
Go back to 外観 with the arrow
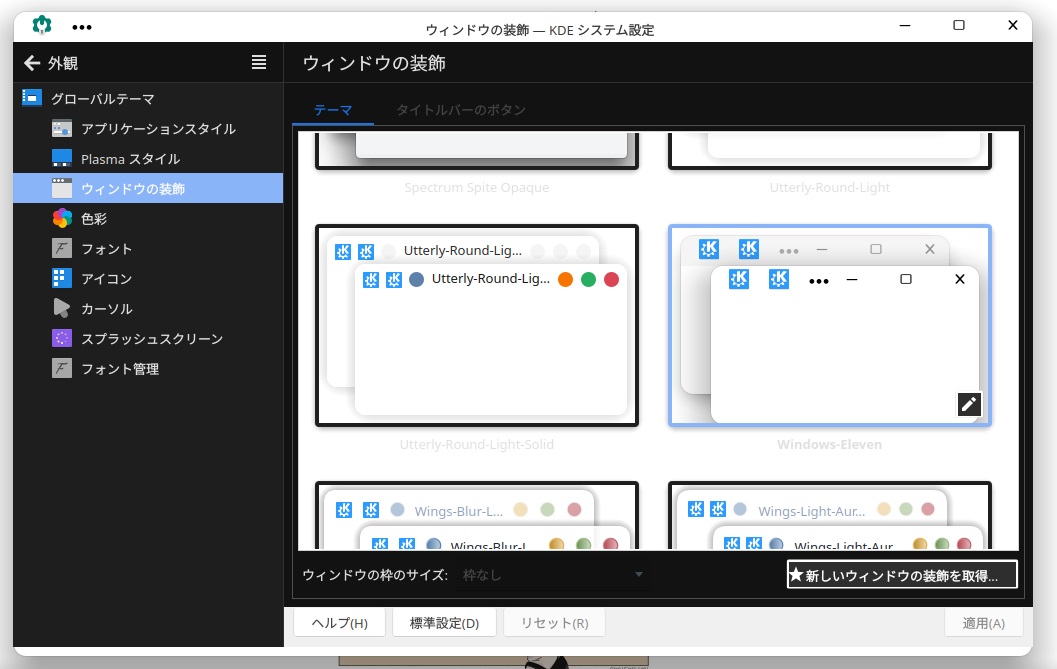coord(32,63)
